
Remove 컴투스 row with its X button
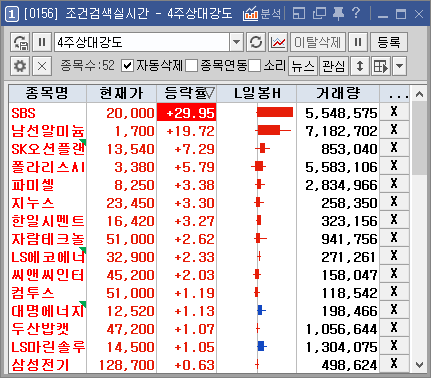[394, 292]
